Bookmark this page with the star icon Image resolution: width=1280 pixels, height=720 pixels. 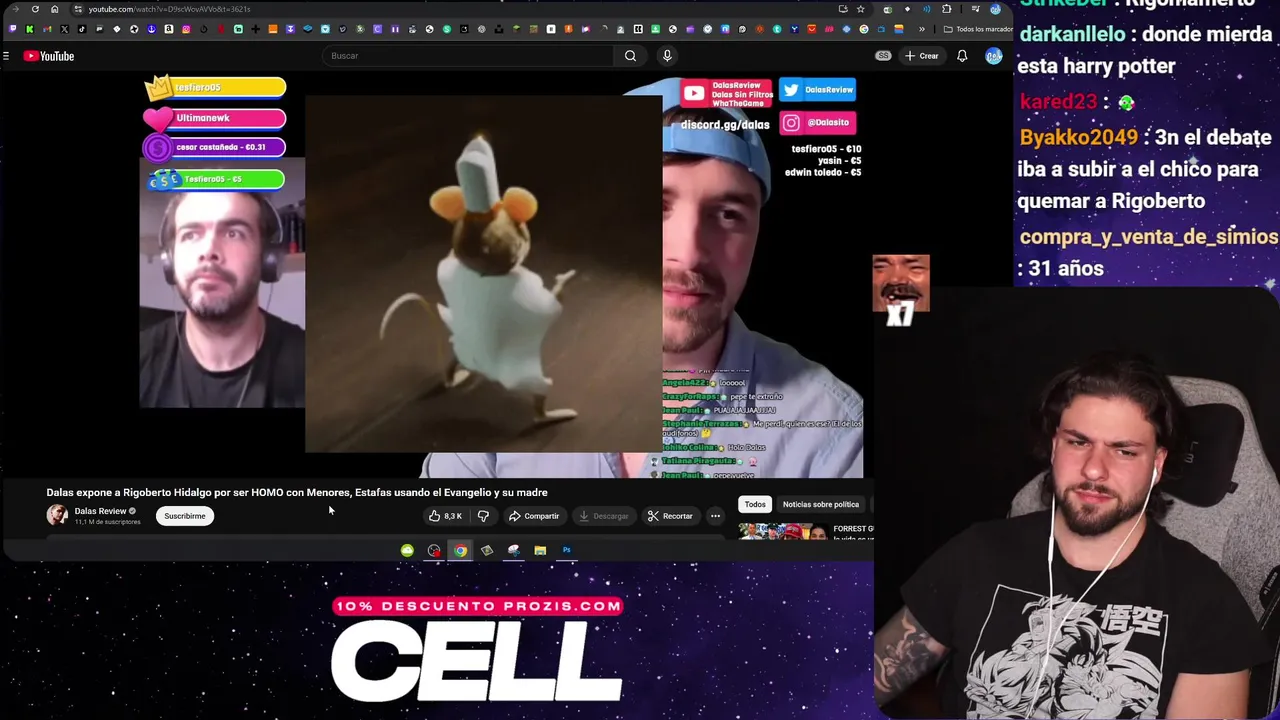tap(860, 9)
